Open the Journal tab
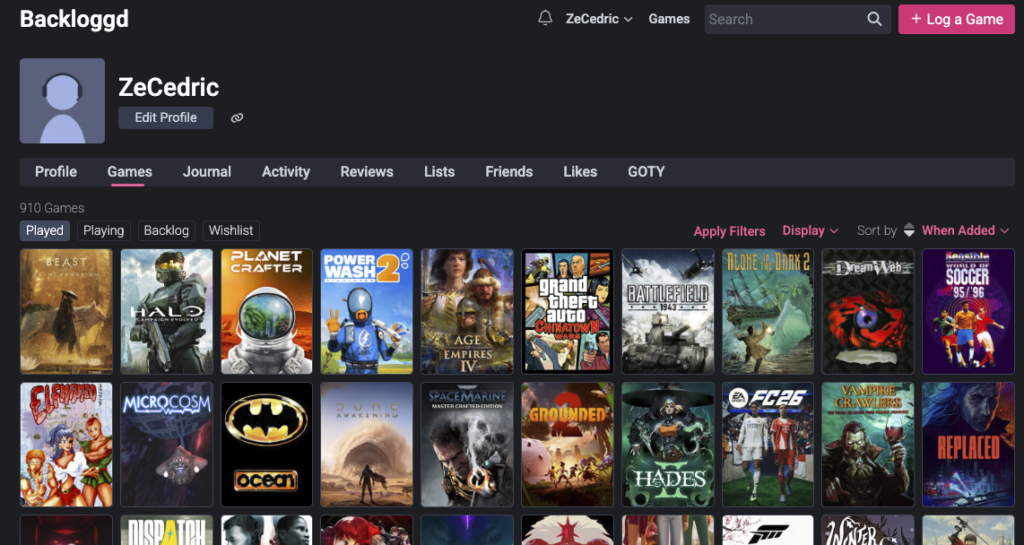1024x545 pixels. tap(207, 172)
